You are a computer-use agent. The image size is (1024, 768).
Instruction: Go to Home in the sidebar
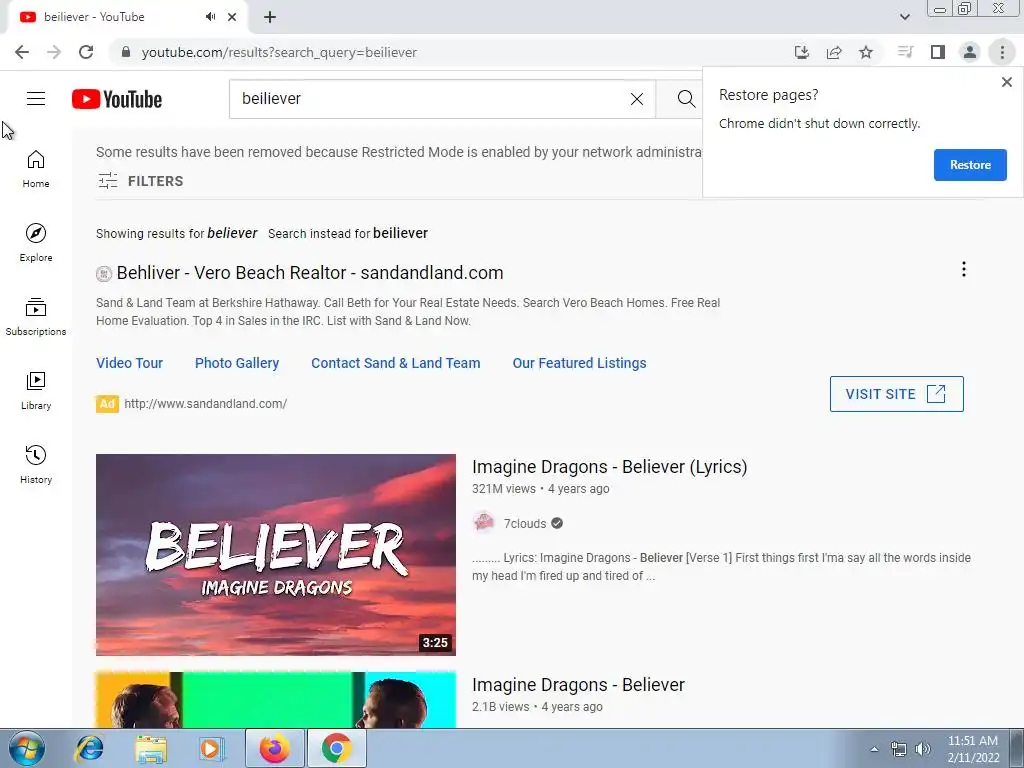pos(36,169)
